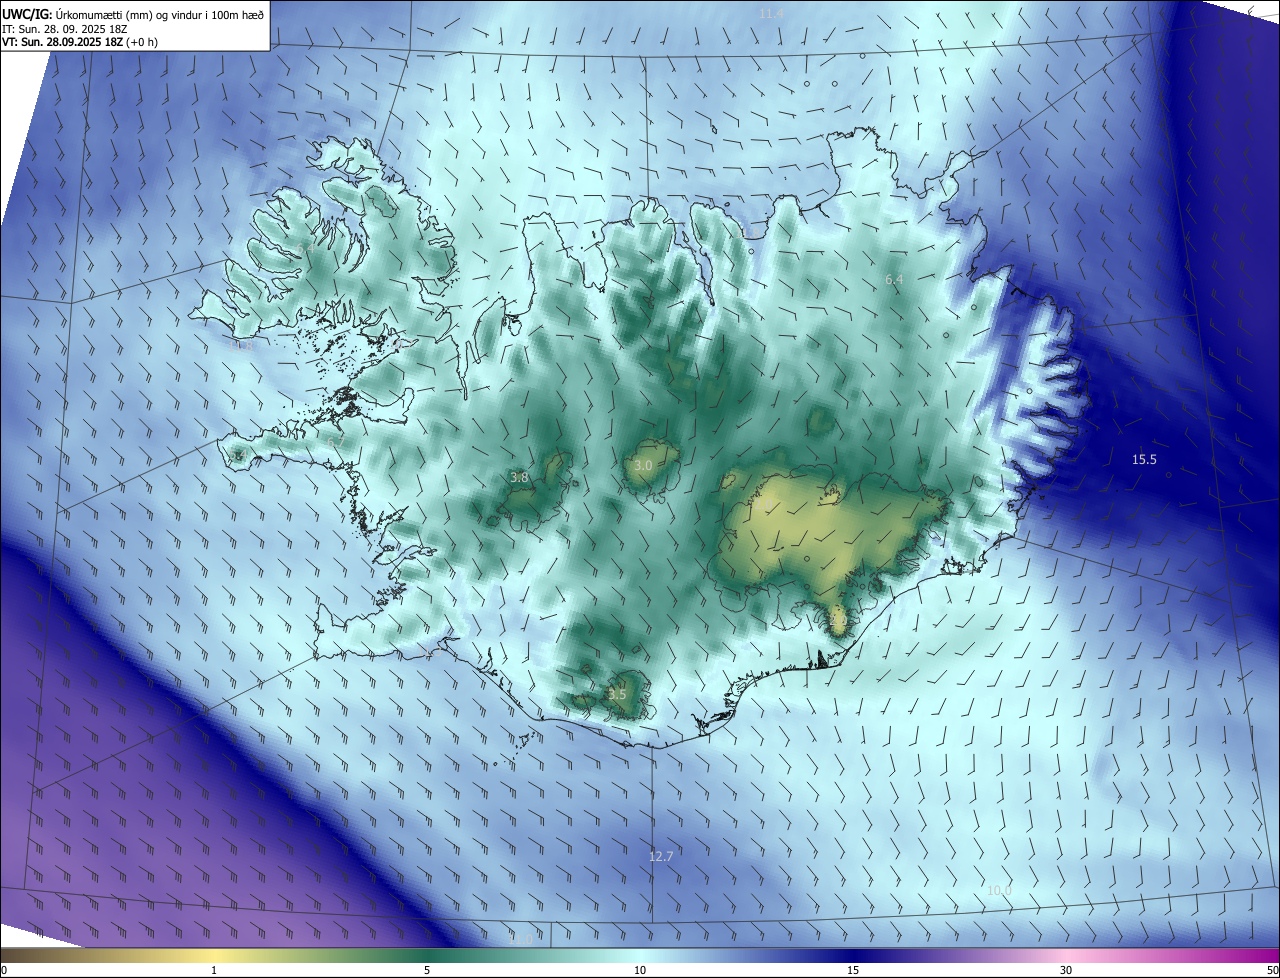Click the 6.4 value over northeast Iceland
The image size is (1280, 978).
click(894, 280)
